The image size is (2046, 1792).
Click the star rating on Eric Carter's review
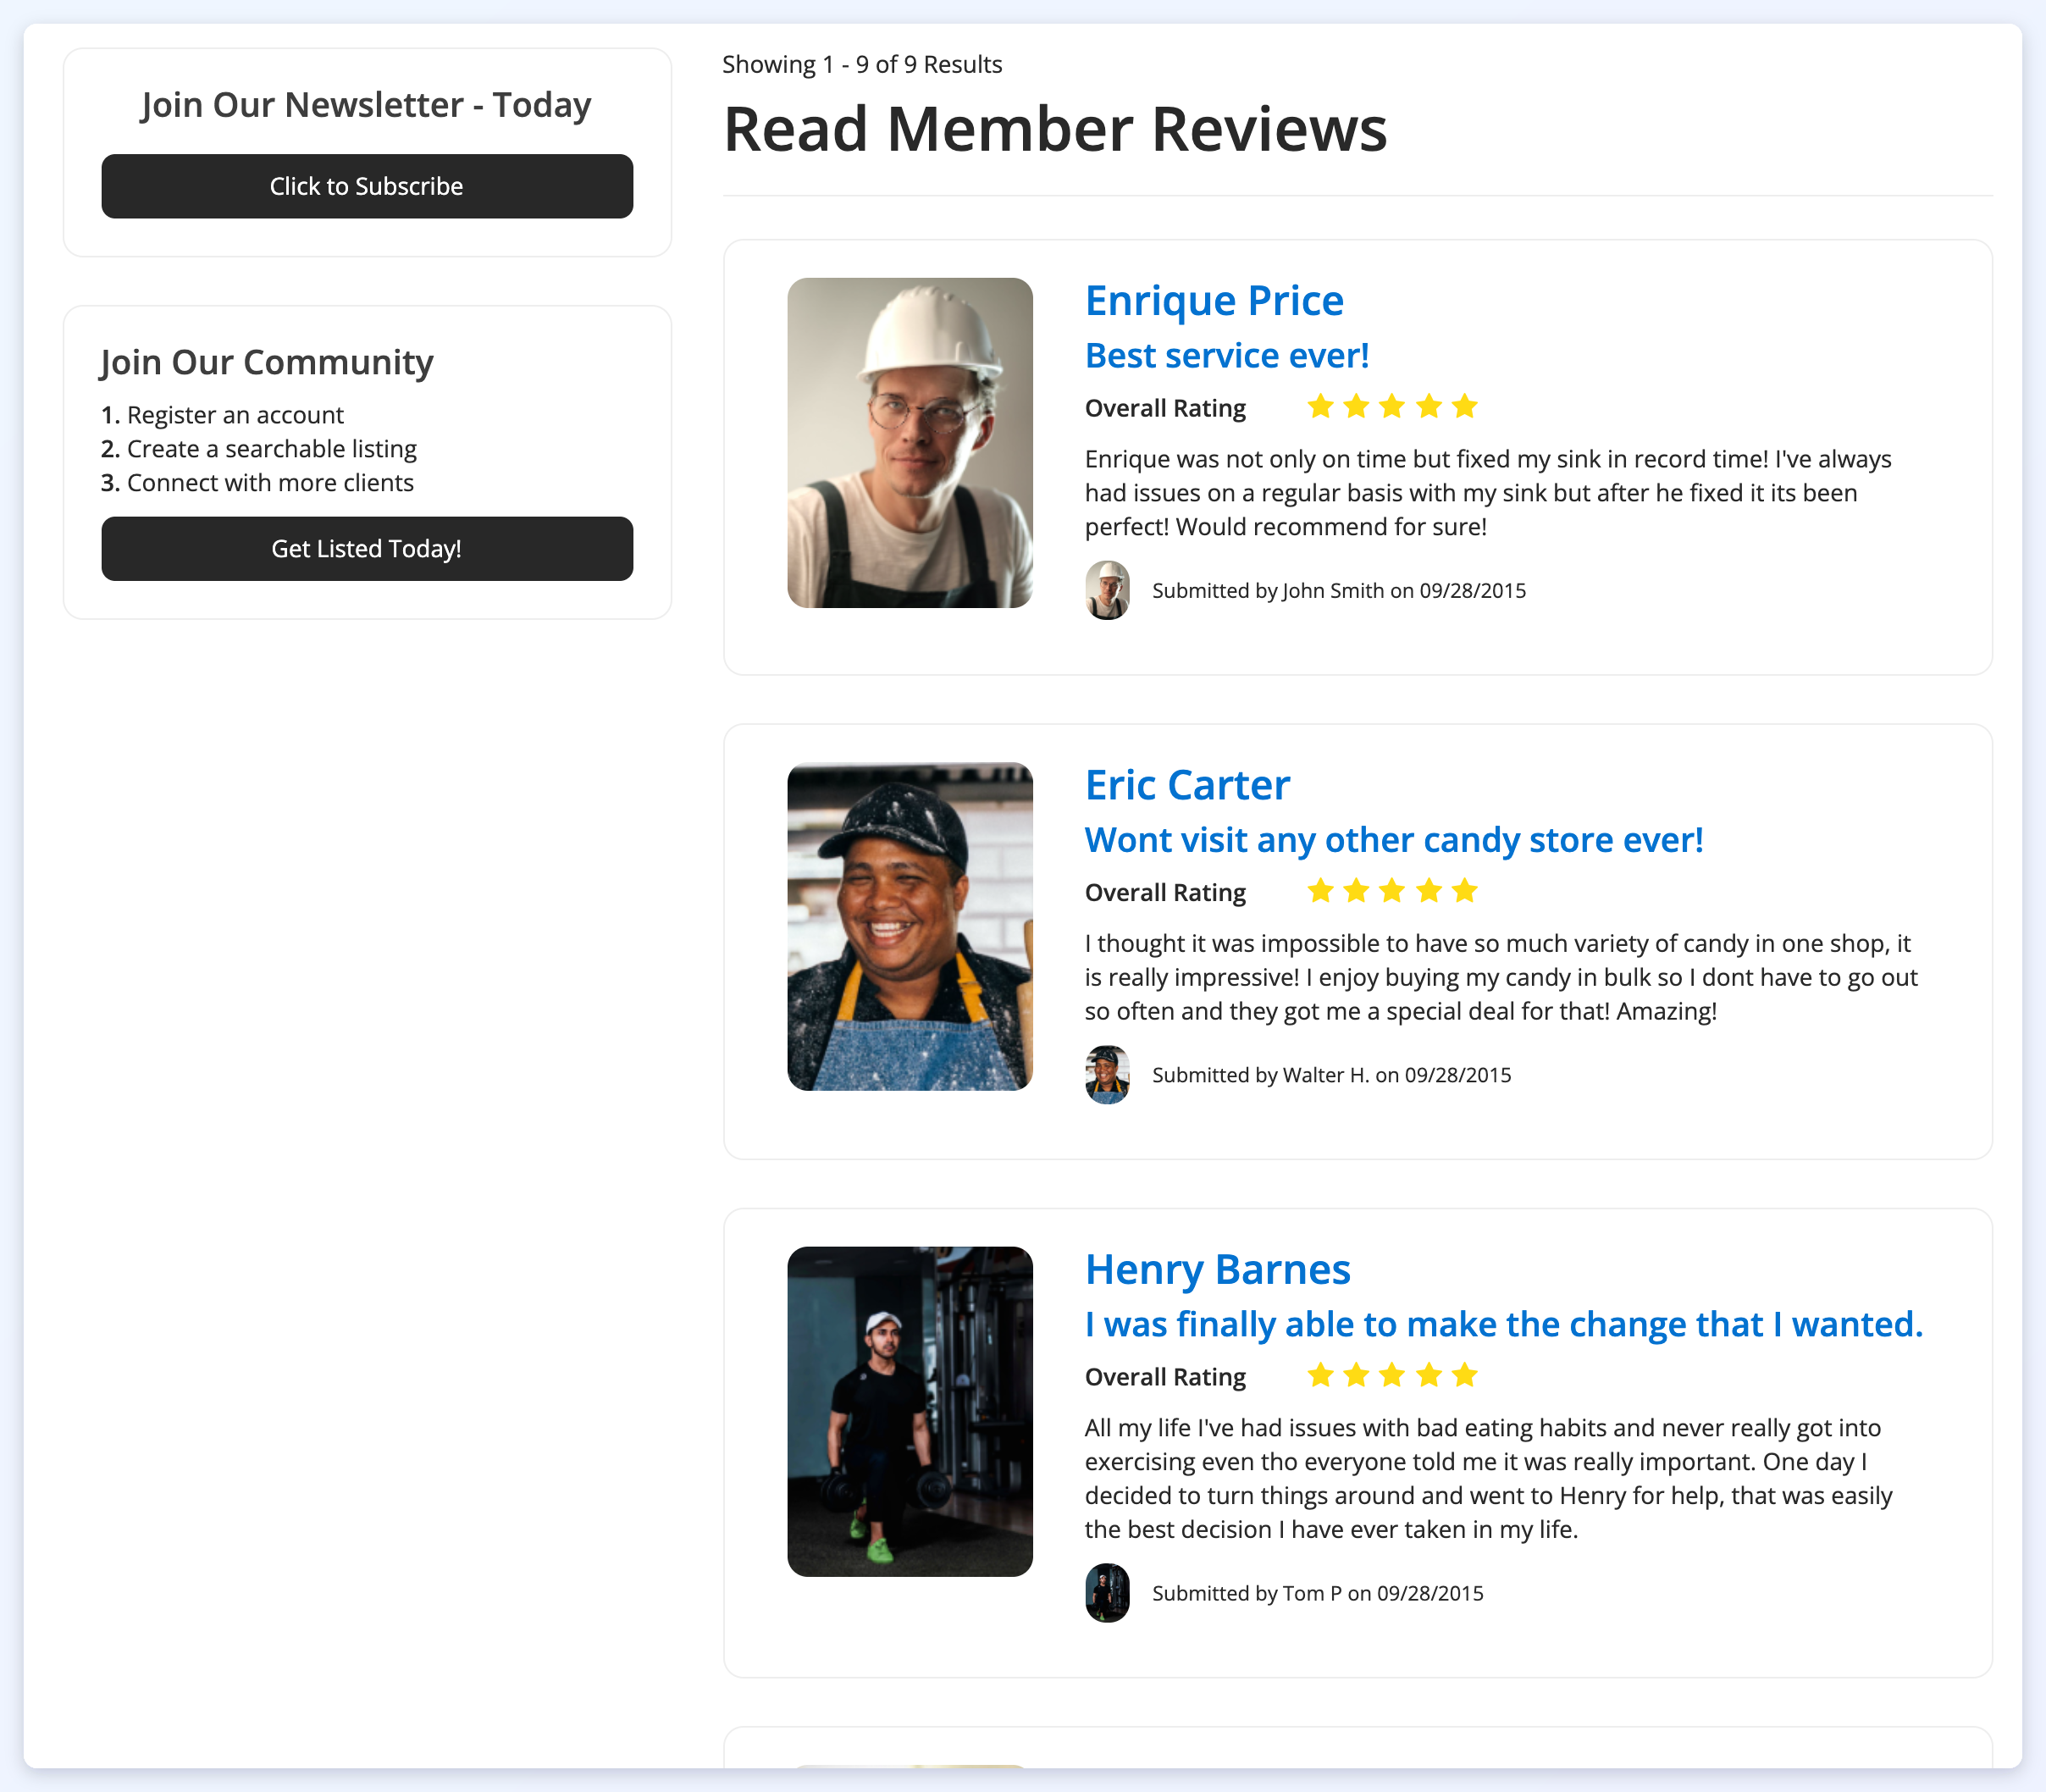(x=1392, y=890)
